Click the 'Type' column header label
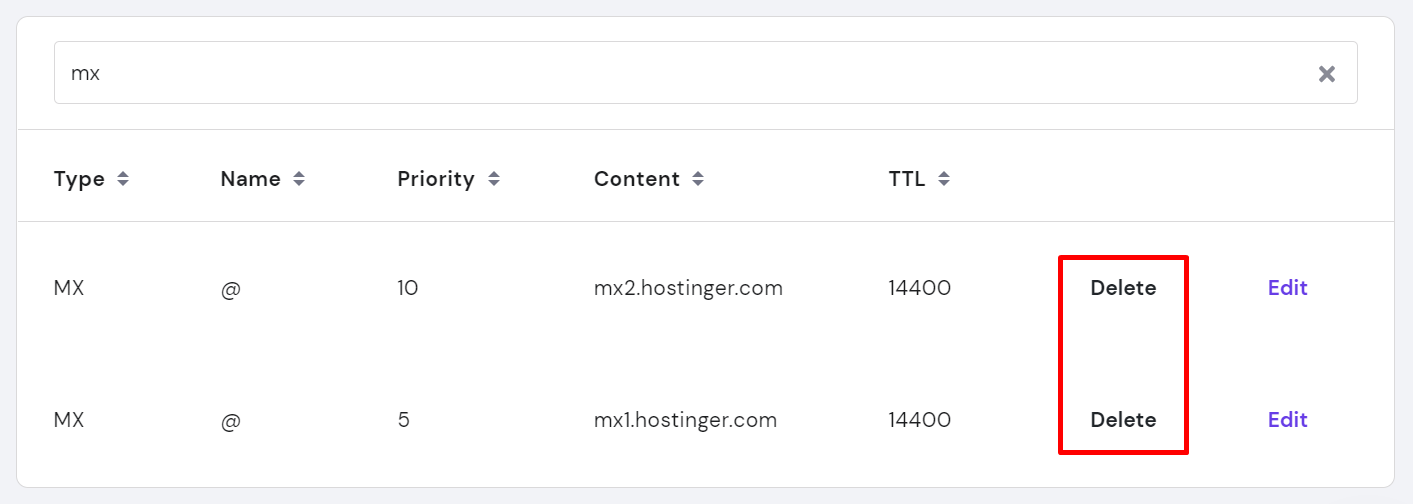The width and height of the screenshot is (1413, 504). [79, 179]
